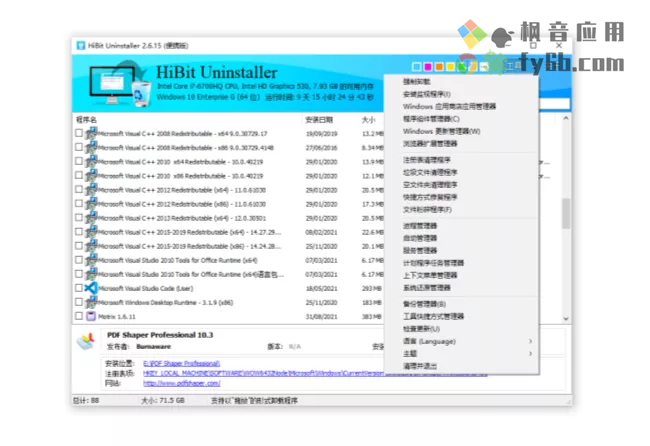This screenshot has height=446, width=650.
Task: Click the Motrix 1.6.11 program icon
Action: (91, 316)
